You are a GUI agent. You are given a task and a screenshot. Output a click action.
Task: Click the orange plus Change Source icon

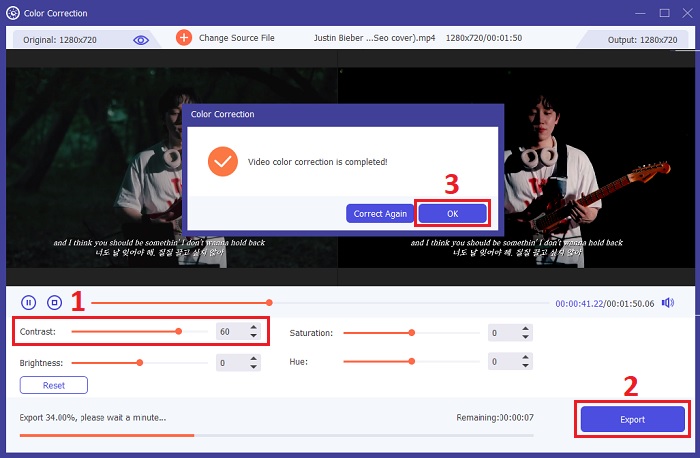183,38
